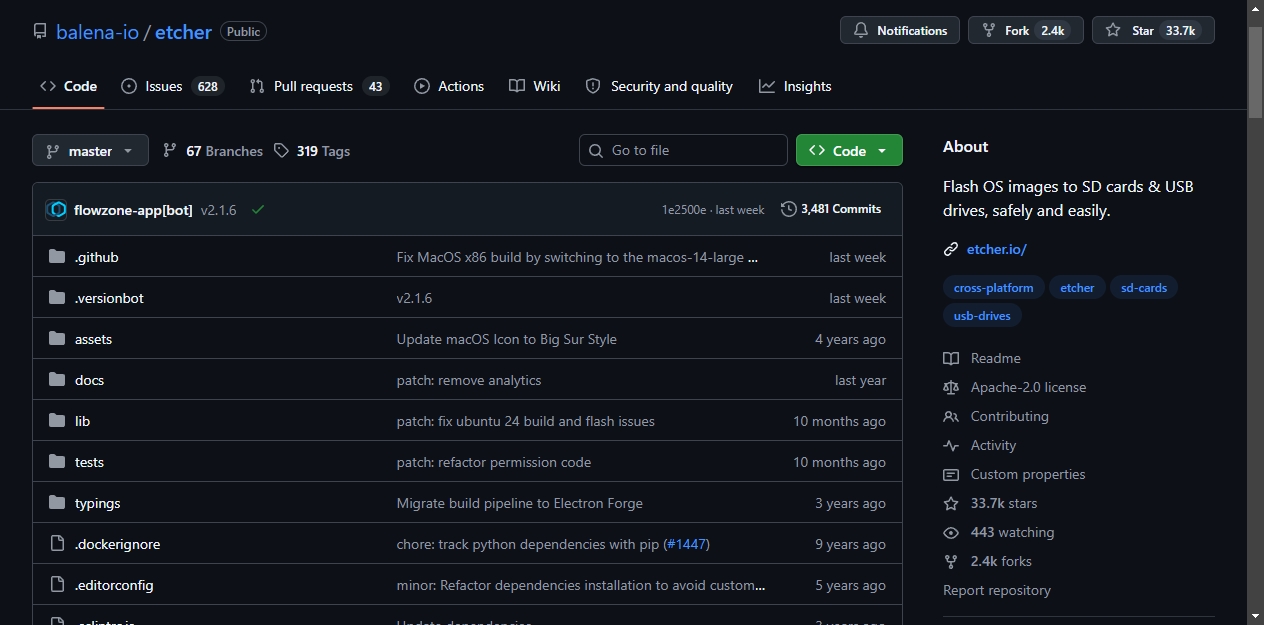Switch to the Code tab

(68, 86)
